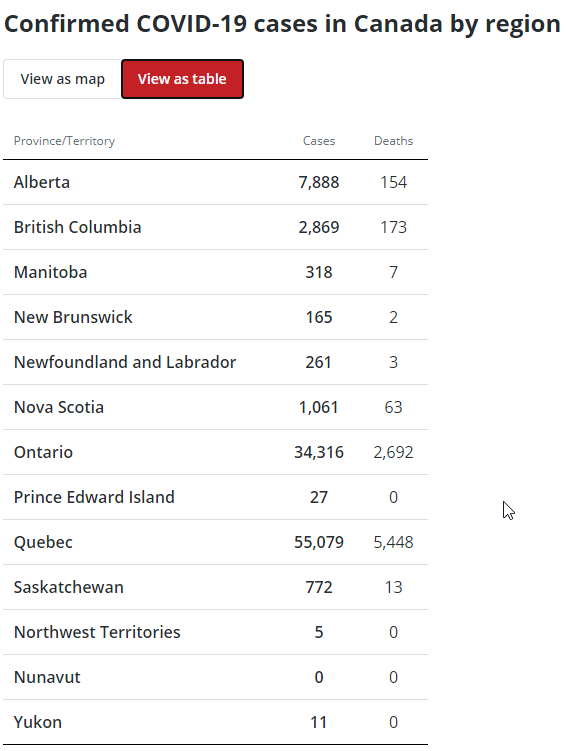Switch to View as map

coord(63,79)
